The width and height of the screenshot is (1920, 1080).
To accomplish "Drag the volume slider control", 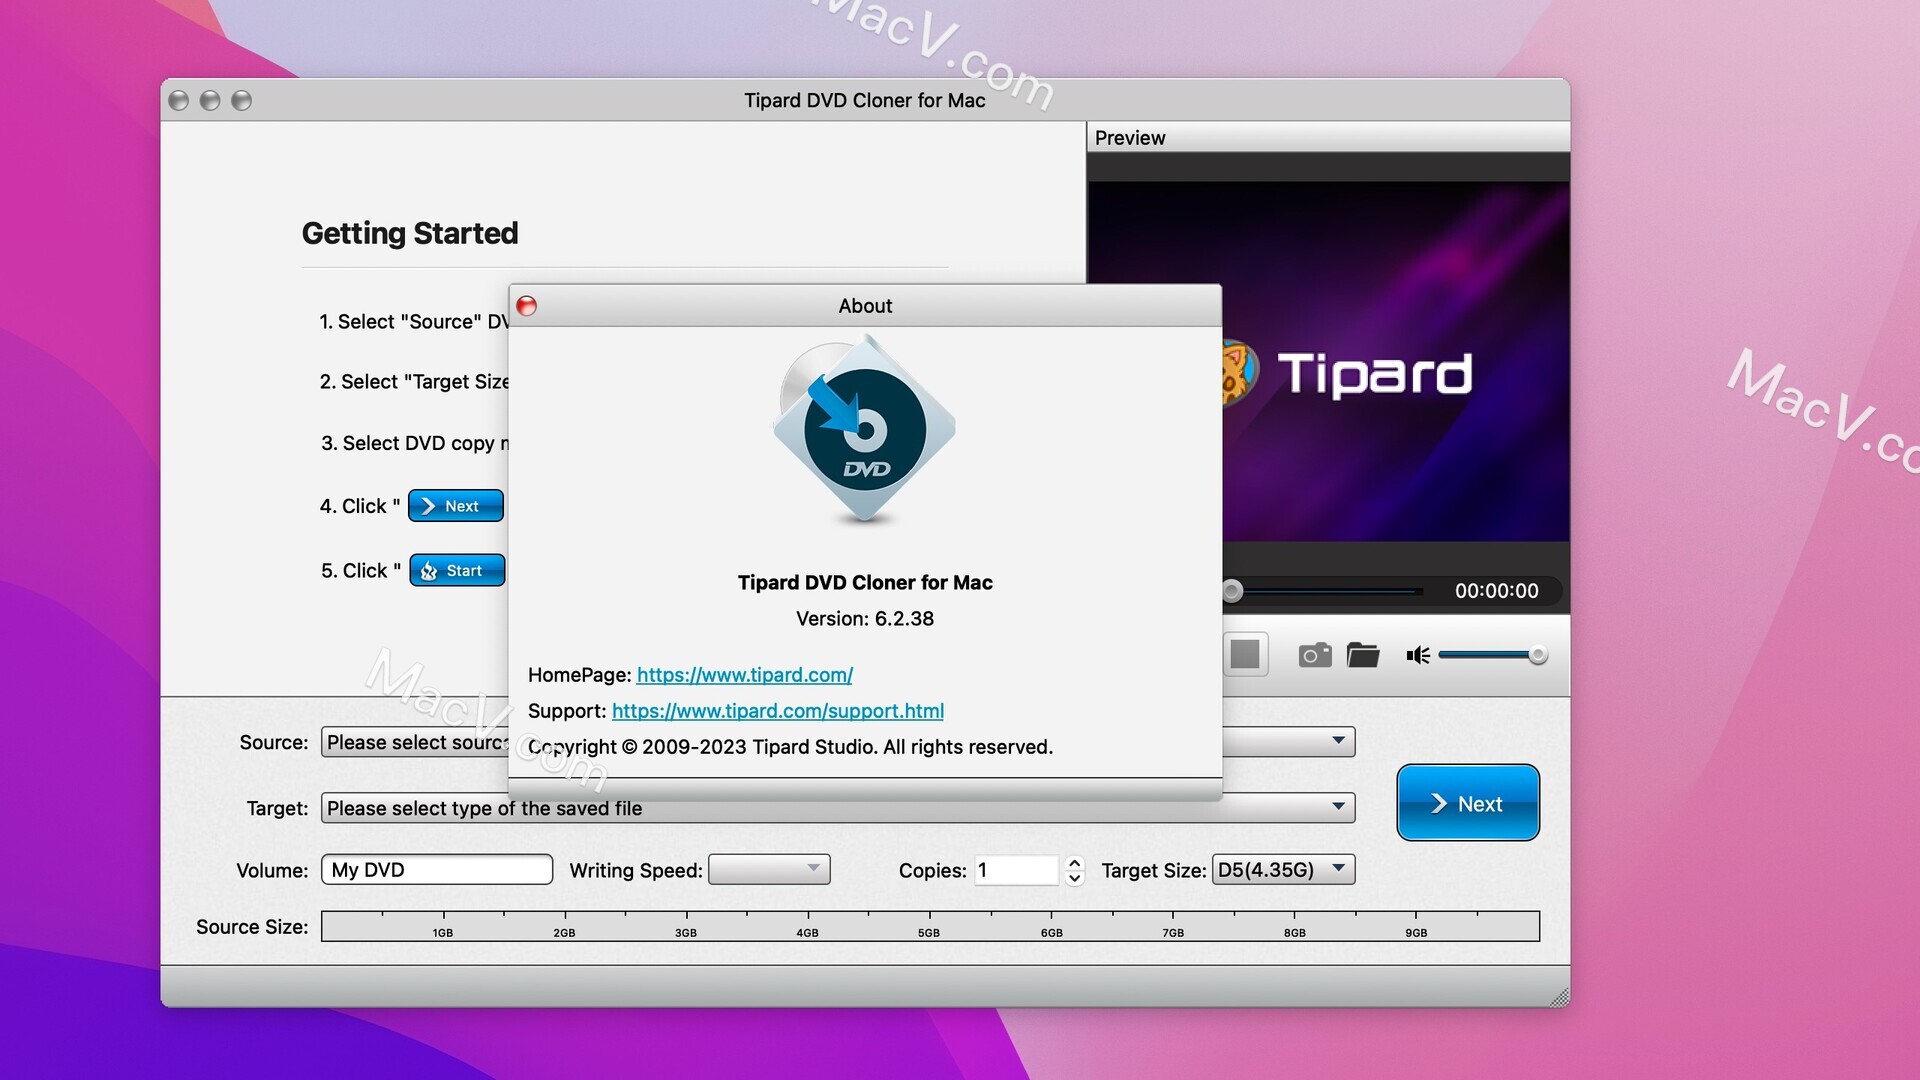I will [1536, 653].
